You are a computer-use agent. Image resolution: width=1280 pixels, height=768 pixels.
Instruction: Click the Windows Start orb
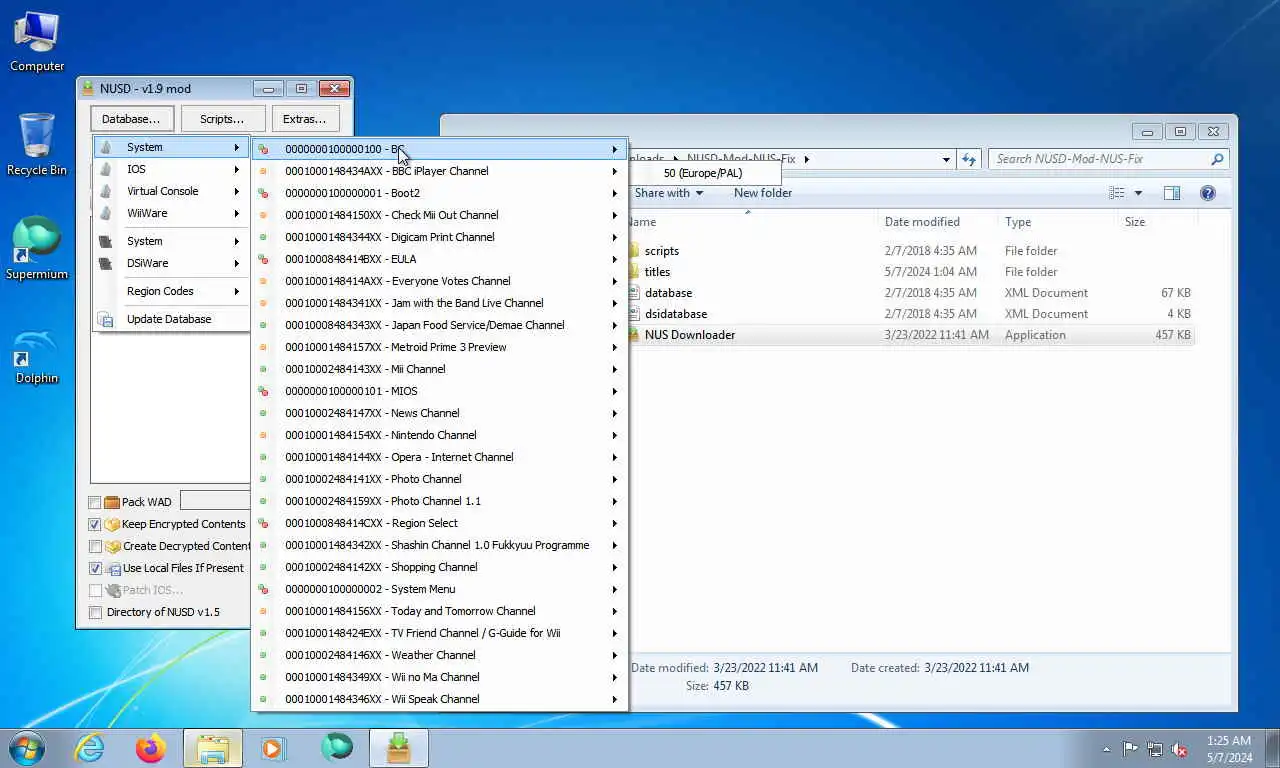[26, 748]
